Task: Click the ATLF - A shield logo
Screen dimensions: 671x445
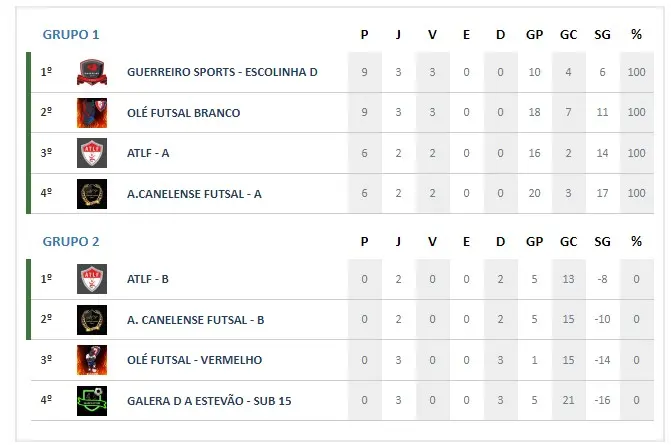Action: 92,153
